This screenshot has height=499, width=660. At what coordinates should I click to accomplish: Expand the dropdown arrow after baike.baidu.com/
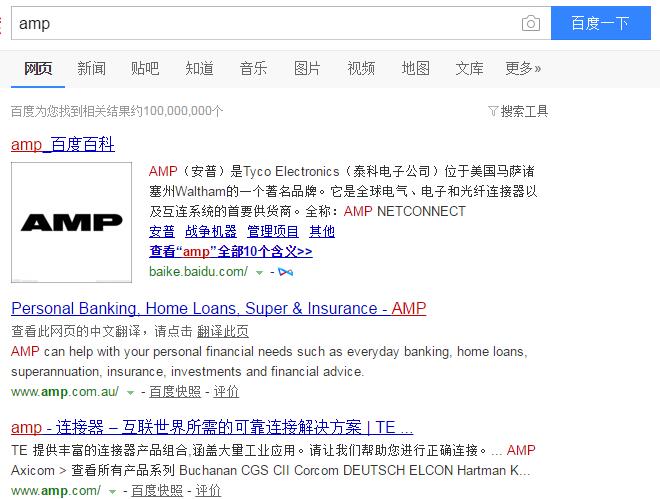(260, 273)
